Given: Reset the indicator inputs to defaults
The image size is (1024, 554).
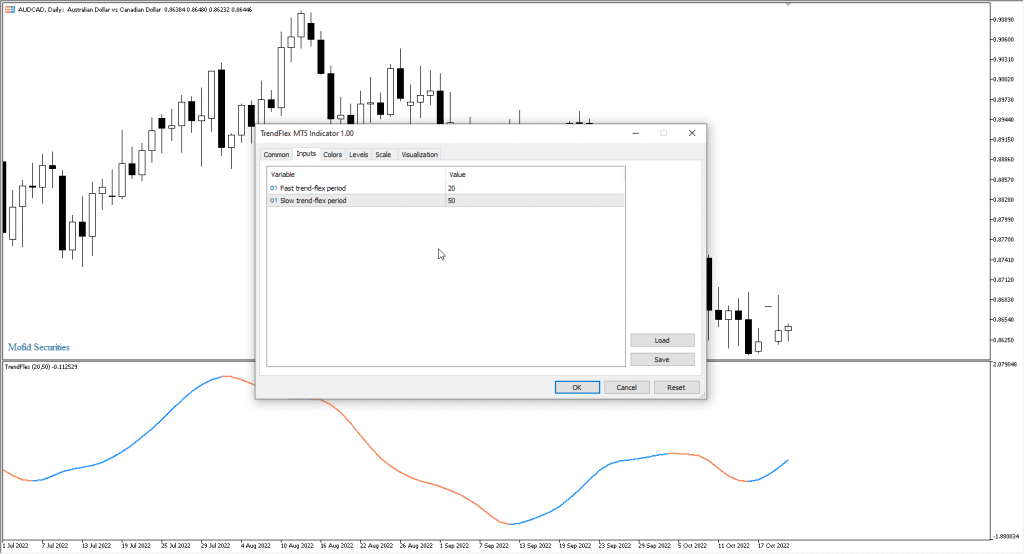Looking at the screenshot, I should tap(676, 387).
